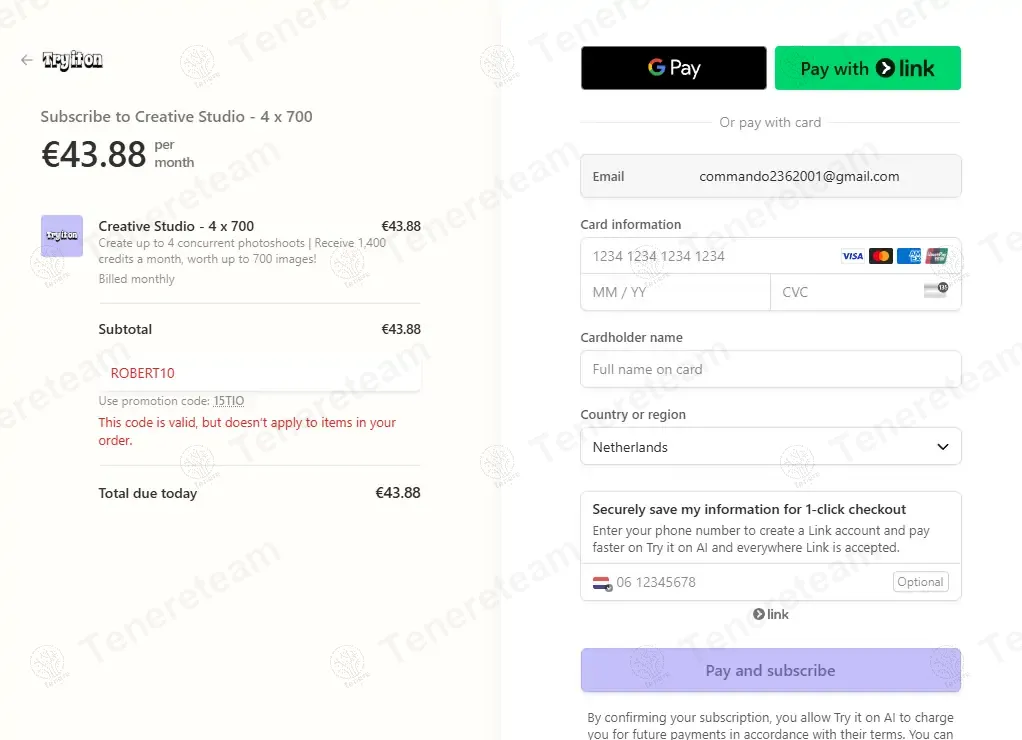1022x740 pixels.
Task: Click the ROBERT10 promo code field
Action: coord(260,373)
